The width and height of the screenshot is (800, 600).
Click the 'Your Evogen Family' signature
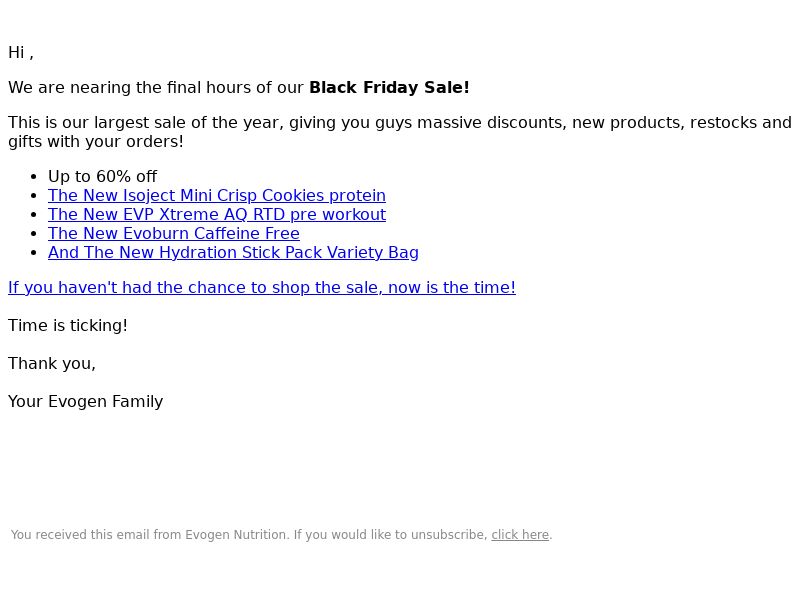point(86,402)
